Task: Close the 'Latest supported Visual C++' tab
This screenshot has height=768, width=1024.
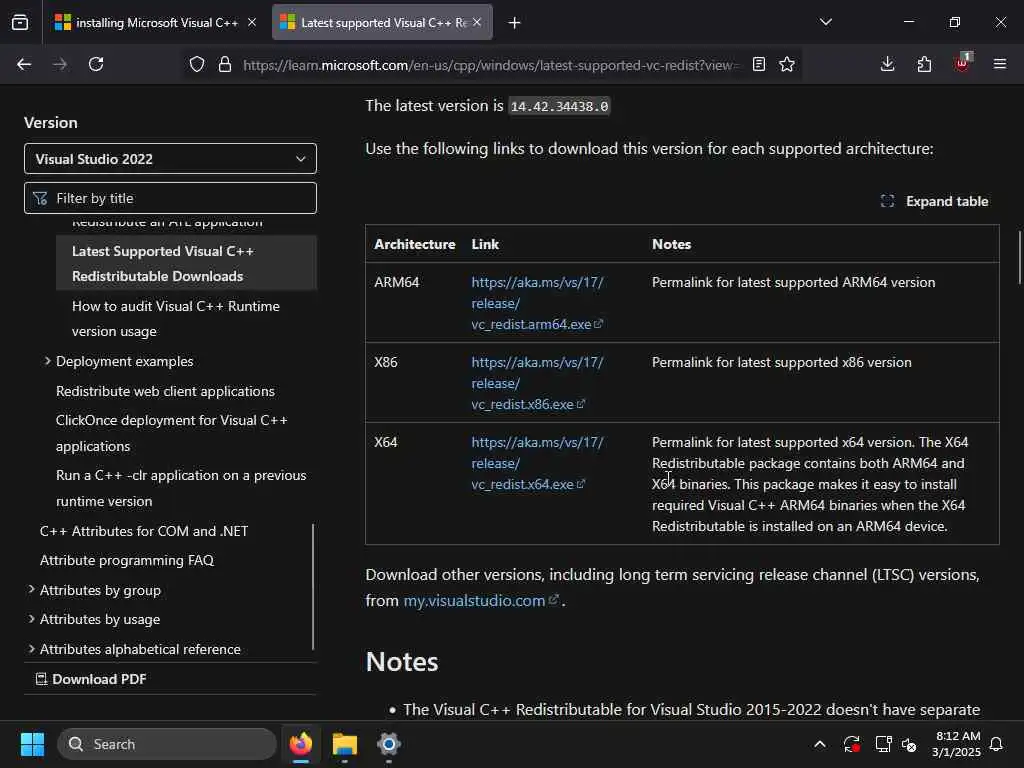Action: [x=477, y=22]
